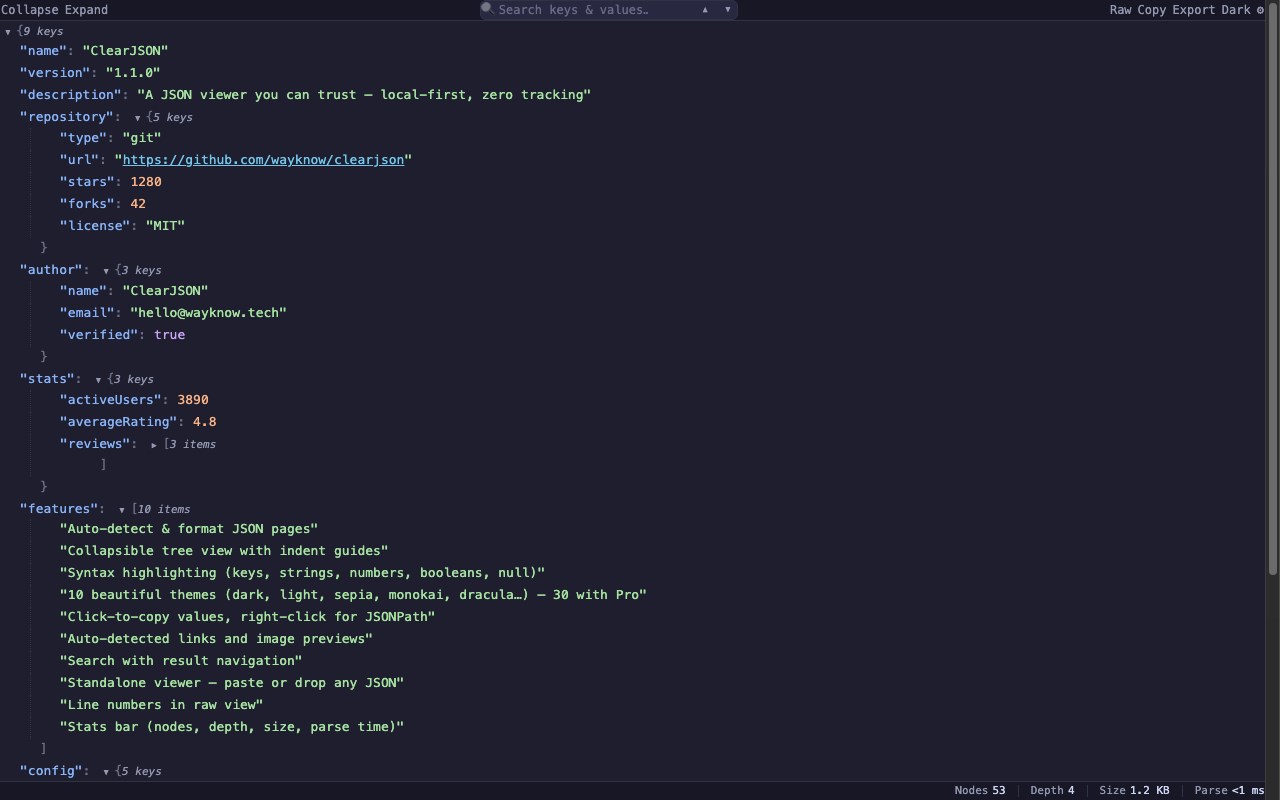Click the "author" key
Image resolution: width=1280 pixels, height=800 pixels.
pos(52,270)
